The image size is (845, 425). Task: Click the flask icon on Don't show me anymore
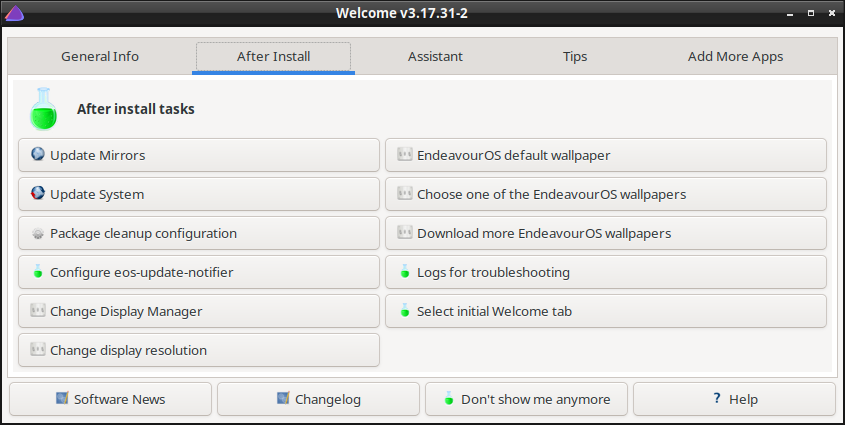(x=449, y=398)
